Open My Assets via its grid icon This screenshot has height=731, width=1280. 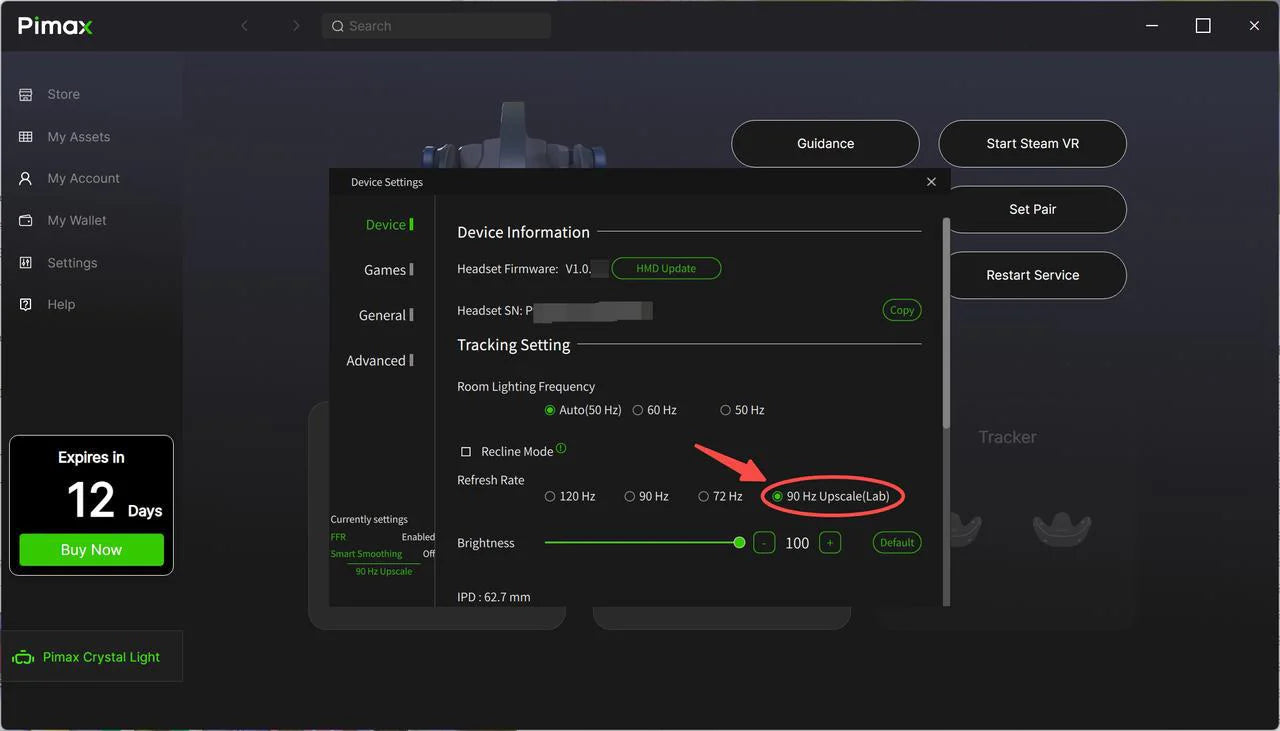(x=26, y=137)
